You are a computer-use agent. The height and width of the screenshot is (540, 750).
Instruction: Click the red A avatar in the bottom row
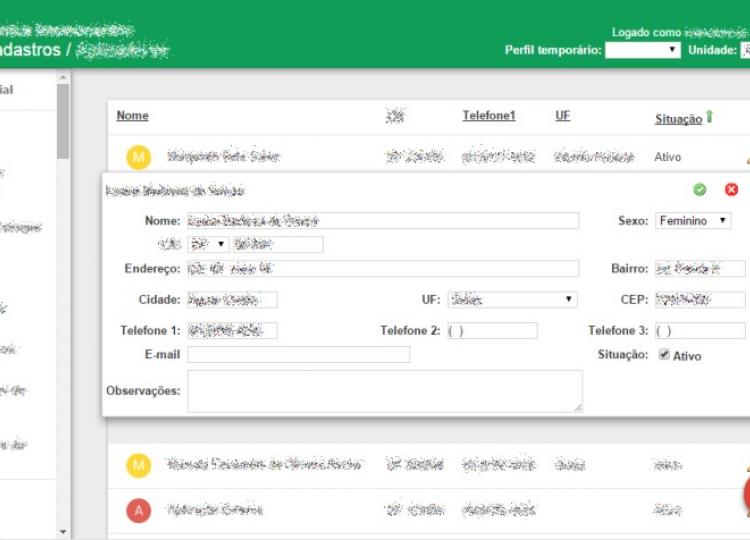coord(139,510)
